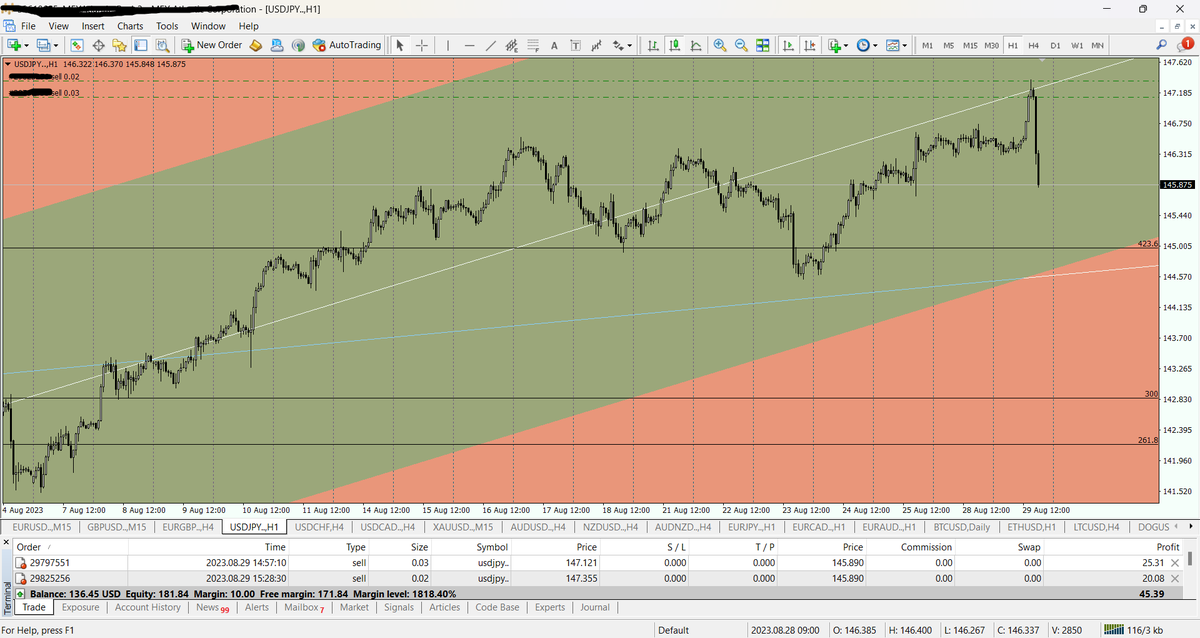Select the Trendline drawing tool
This screenshot has width=1200, height=638.
pyautogui.click(x=491, y=45)
